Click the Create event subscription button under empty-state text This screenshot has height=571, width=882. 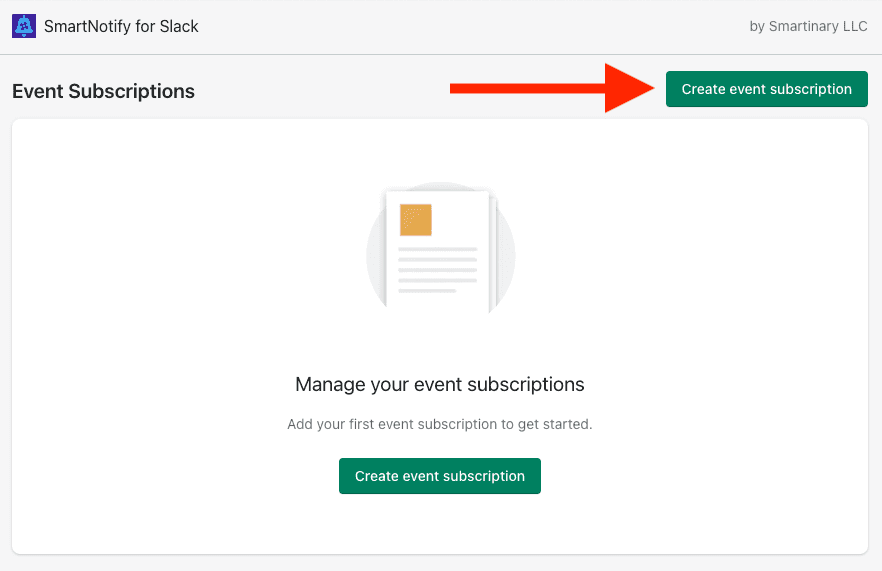tap(440, 476)
